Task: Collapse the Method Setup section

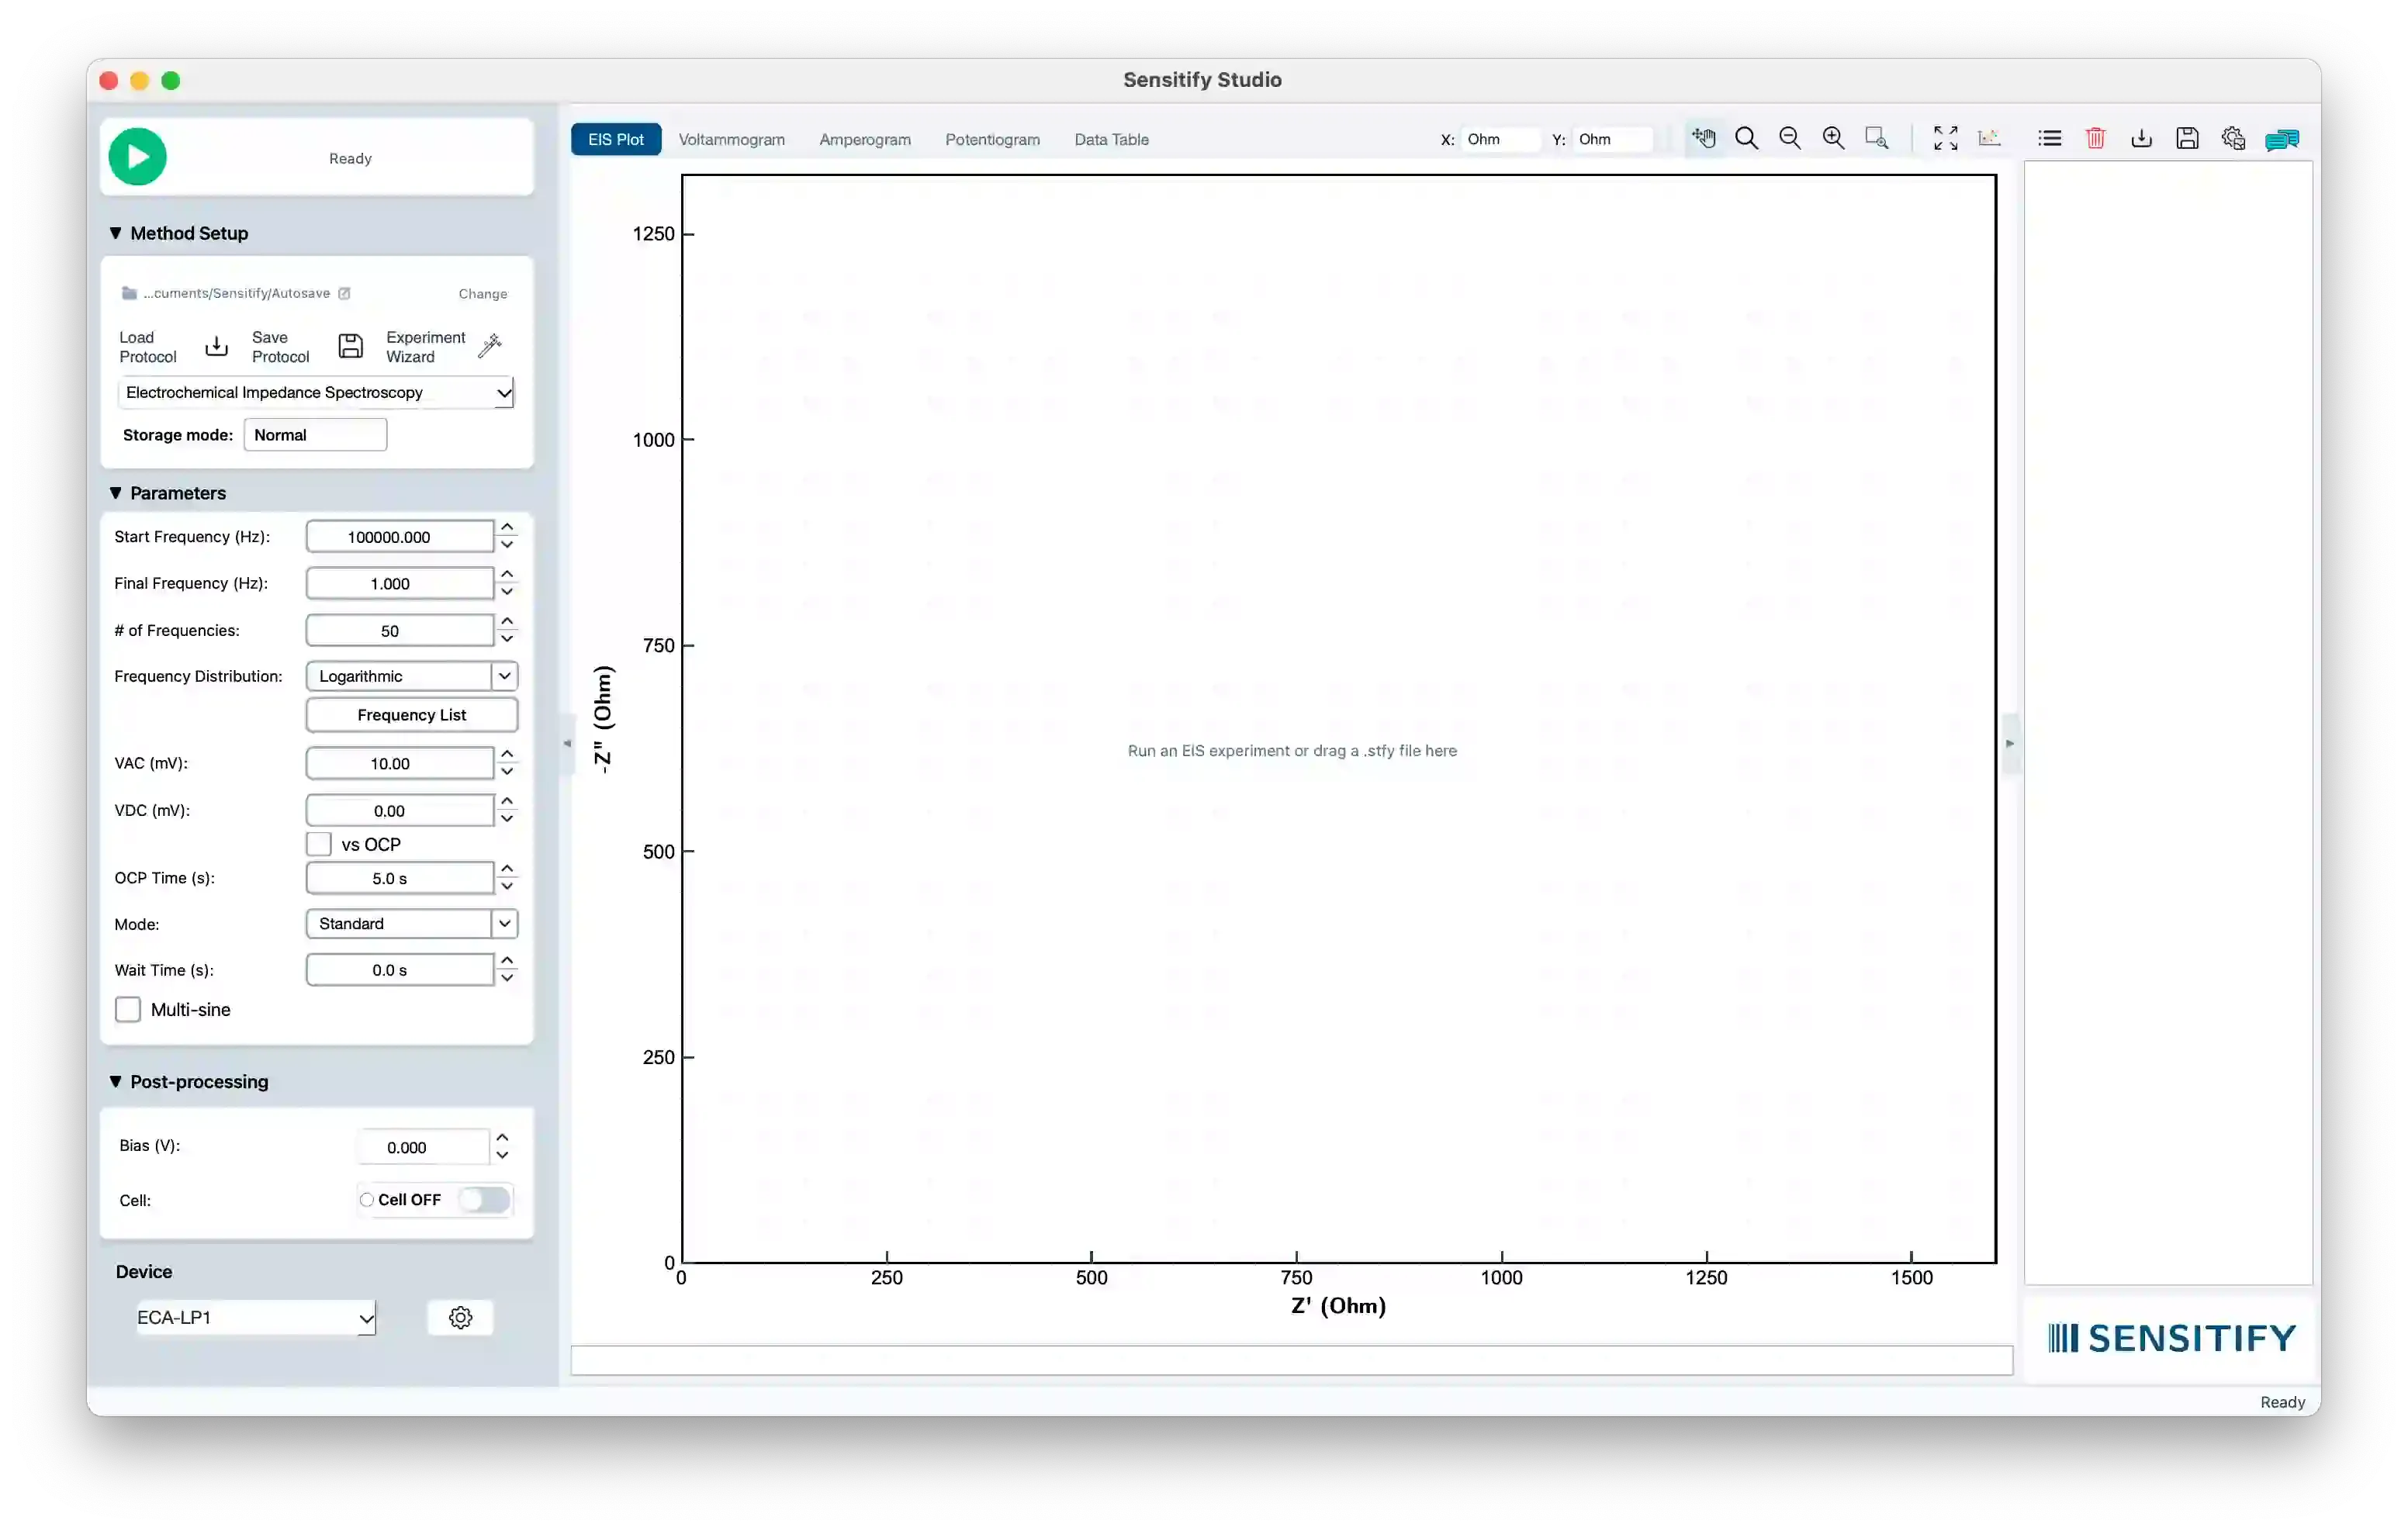Action: [x=116, y=233]
